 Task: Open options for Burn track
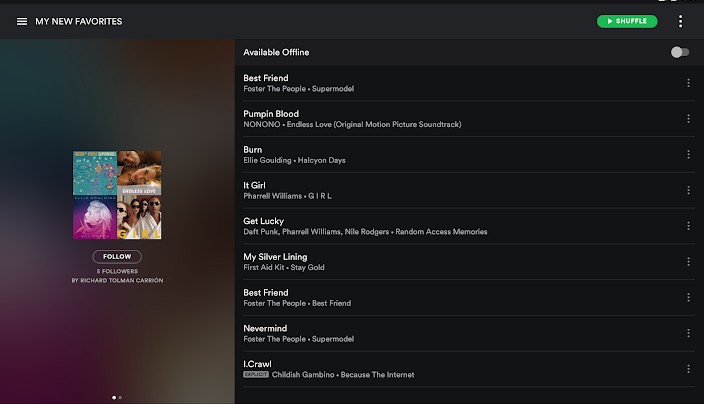(688, 154)
